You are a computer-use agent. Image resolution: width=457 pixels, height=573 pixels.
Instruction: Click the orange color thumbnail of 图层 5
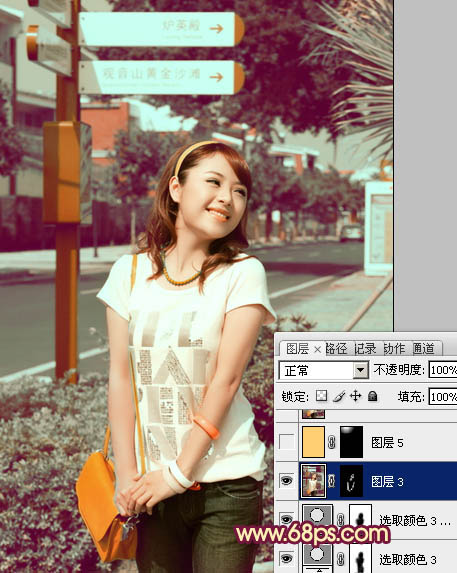[313, 442]
